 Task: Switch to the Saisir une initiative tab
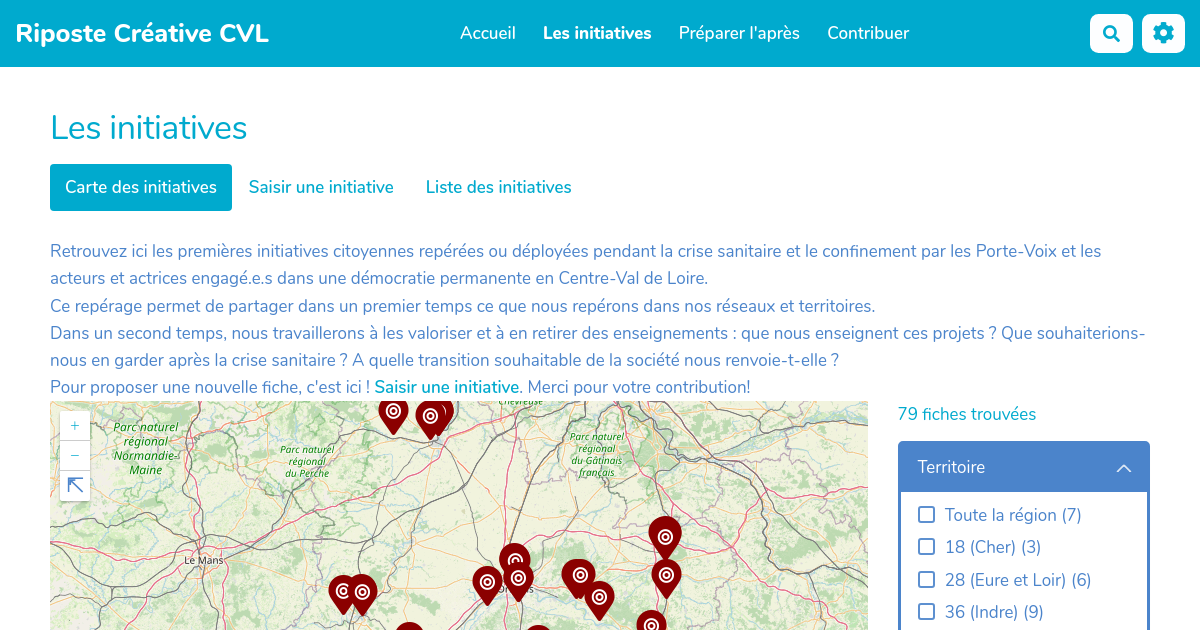[x=321, y=187]
